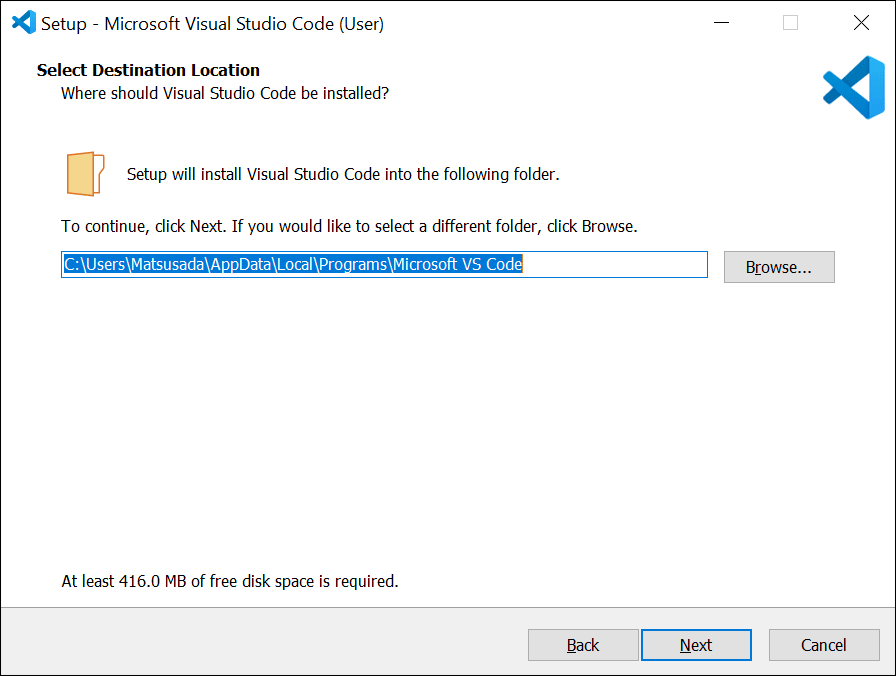Click Next to continue the setup
The image size is (896, 676).
click(x=696, y=645)
